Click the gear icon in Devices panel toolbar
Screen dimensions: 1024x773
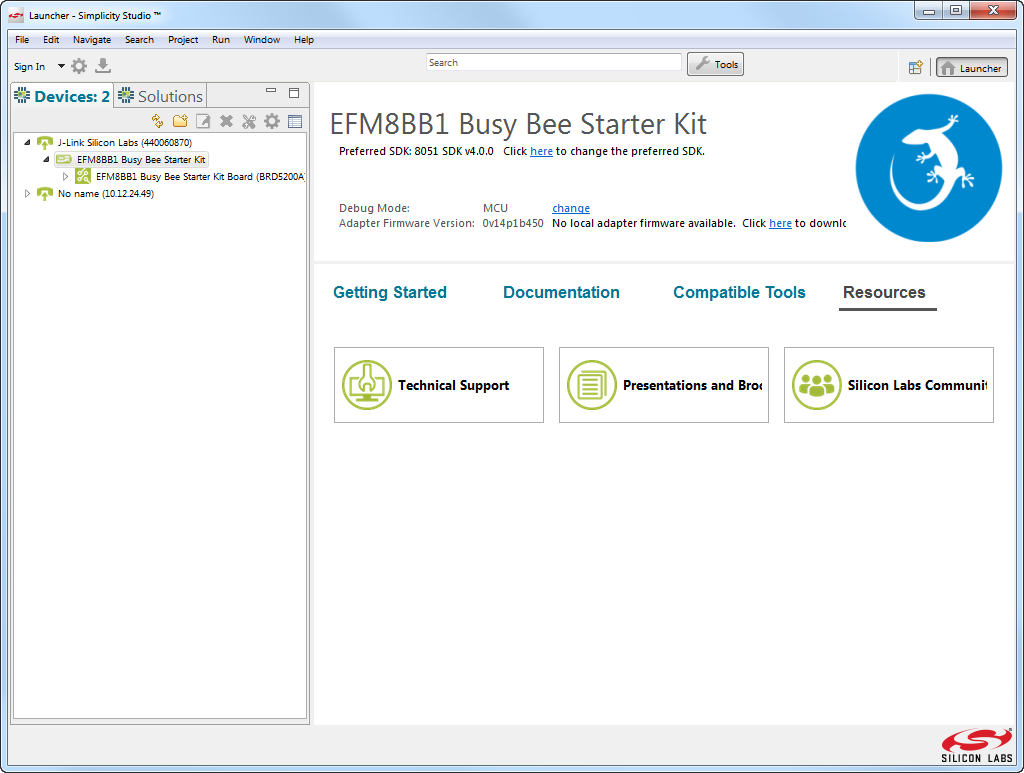[272, 121]
